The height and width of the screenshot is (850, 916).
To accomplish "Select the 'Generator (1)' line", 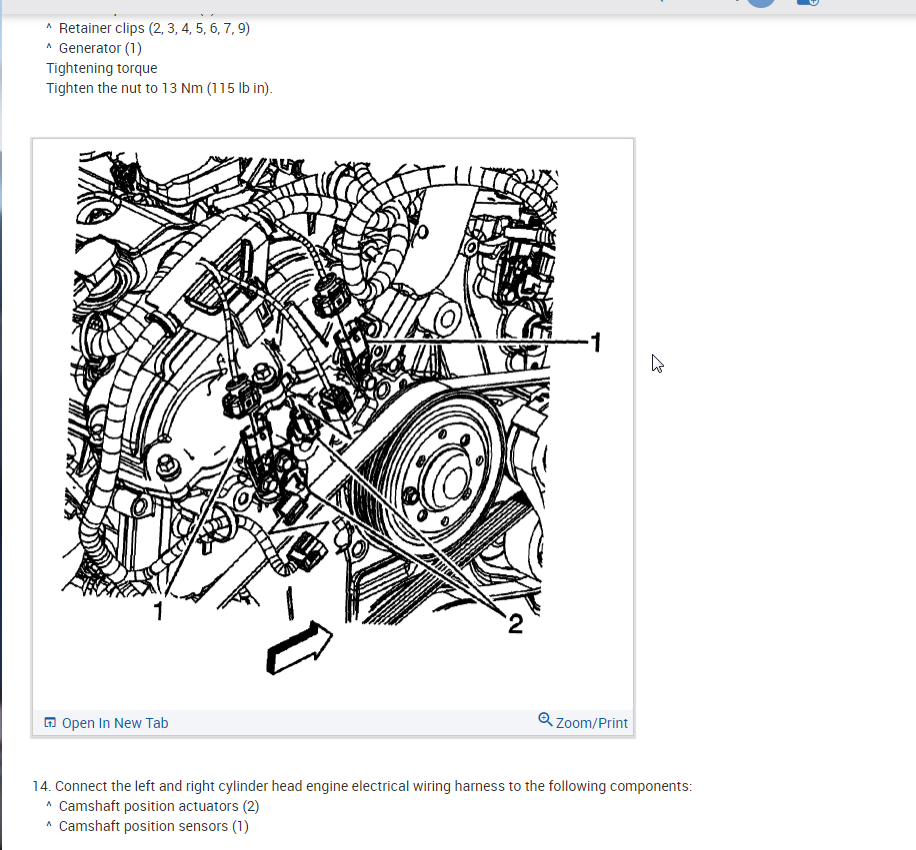I will [100, 48].
